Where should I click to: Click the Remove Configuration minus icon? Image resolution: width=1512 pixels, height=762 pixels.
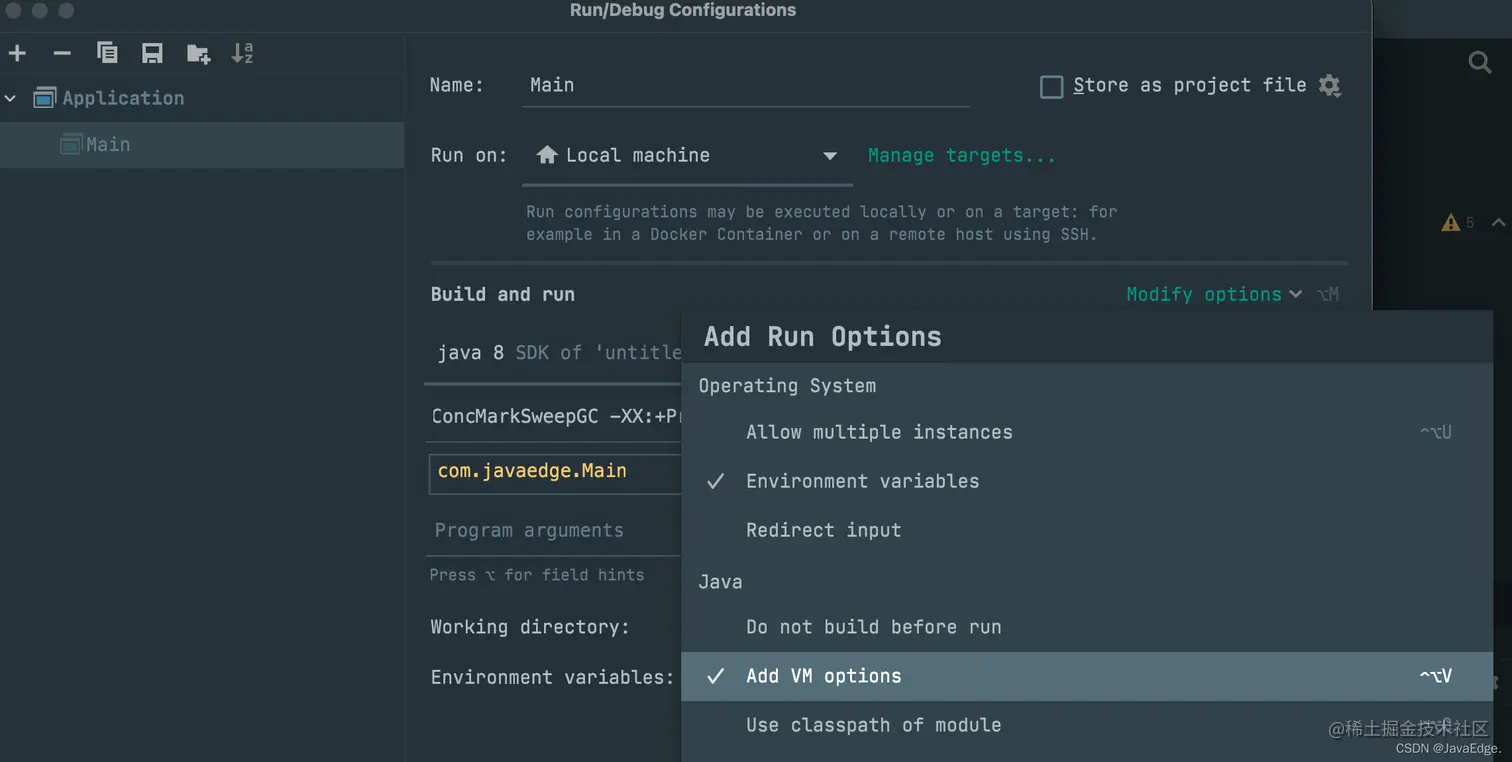pos(62,53)
